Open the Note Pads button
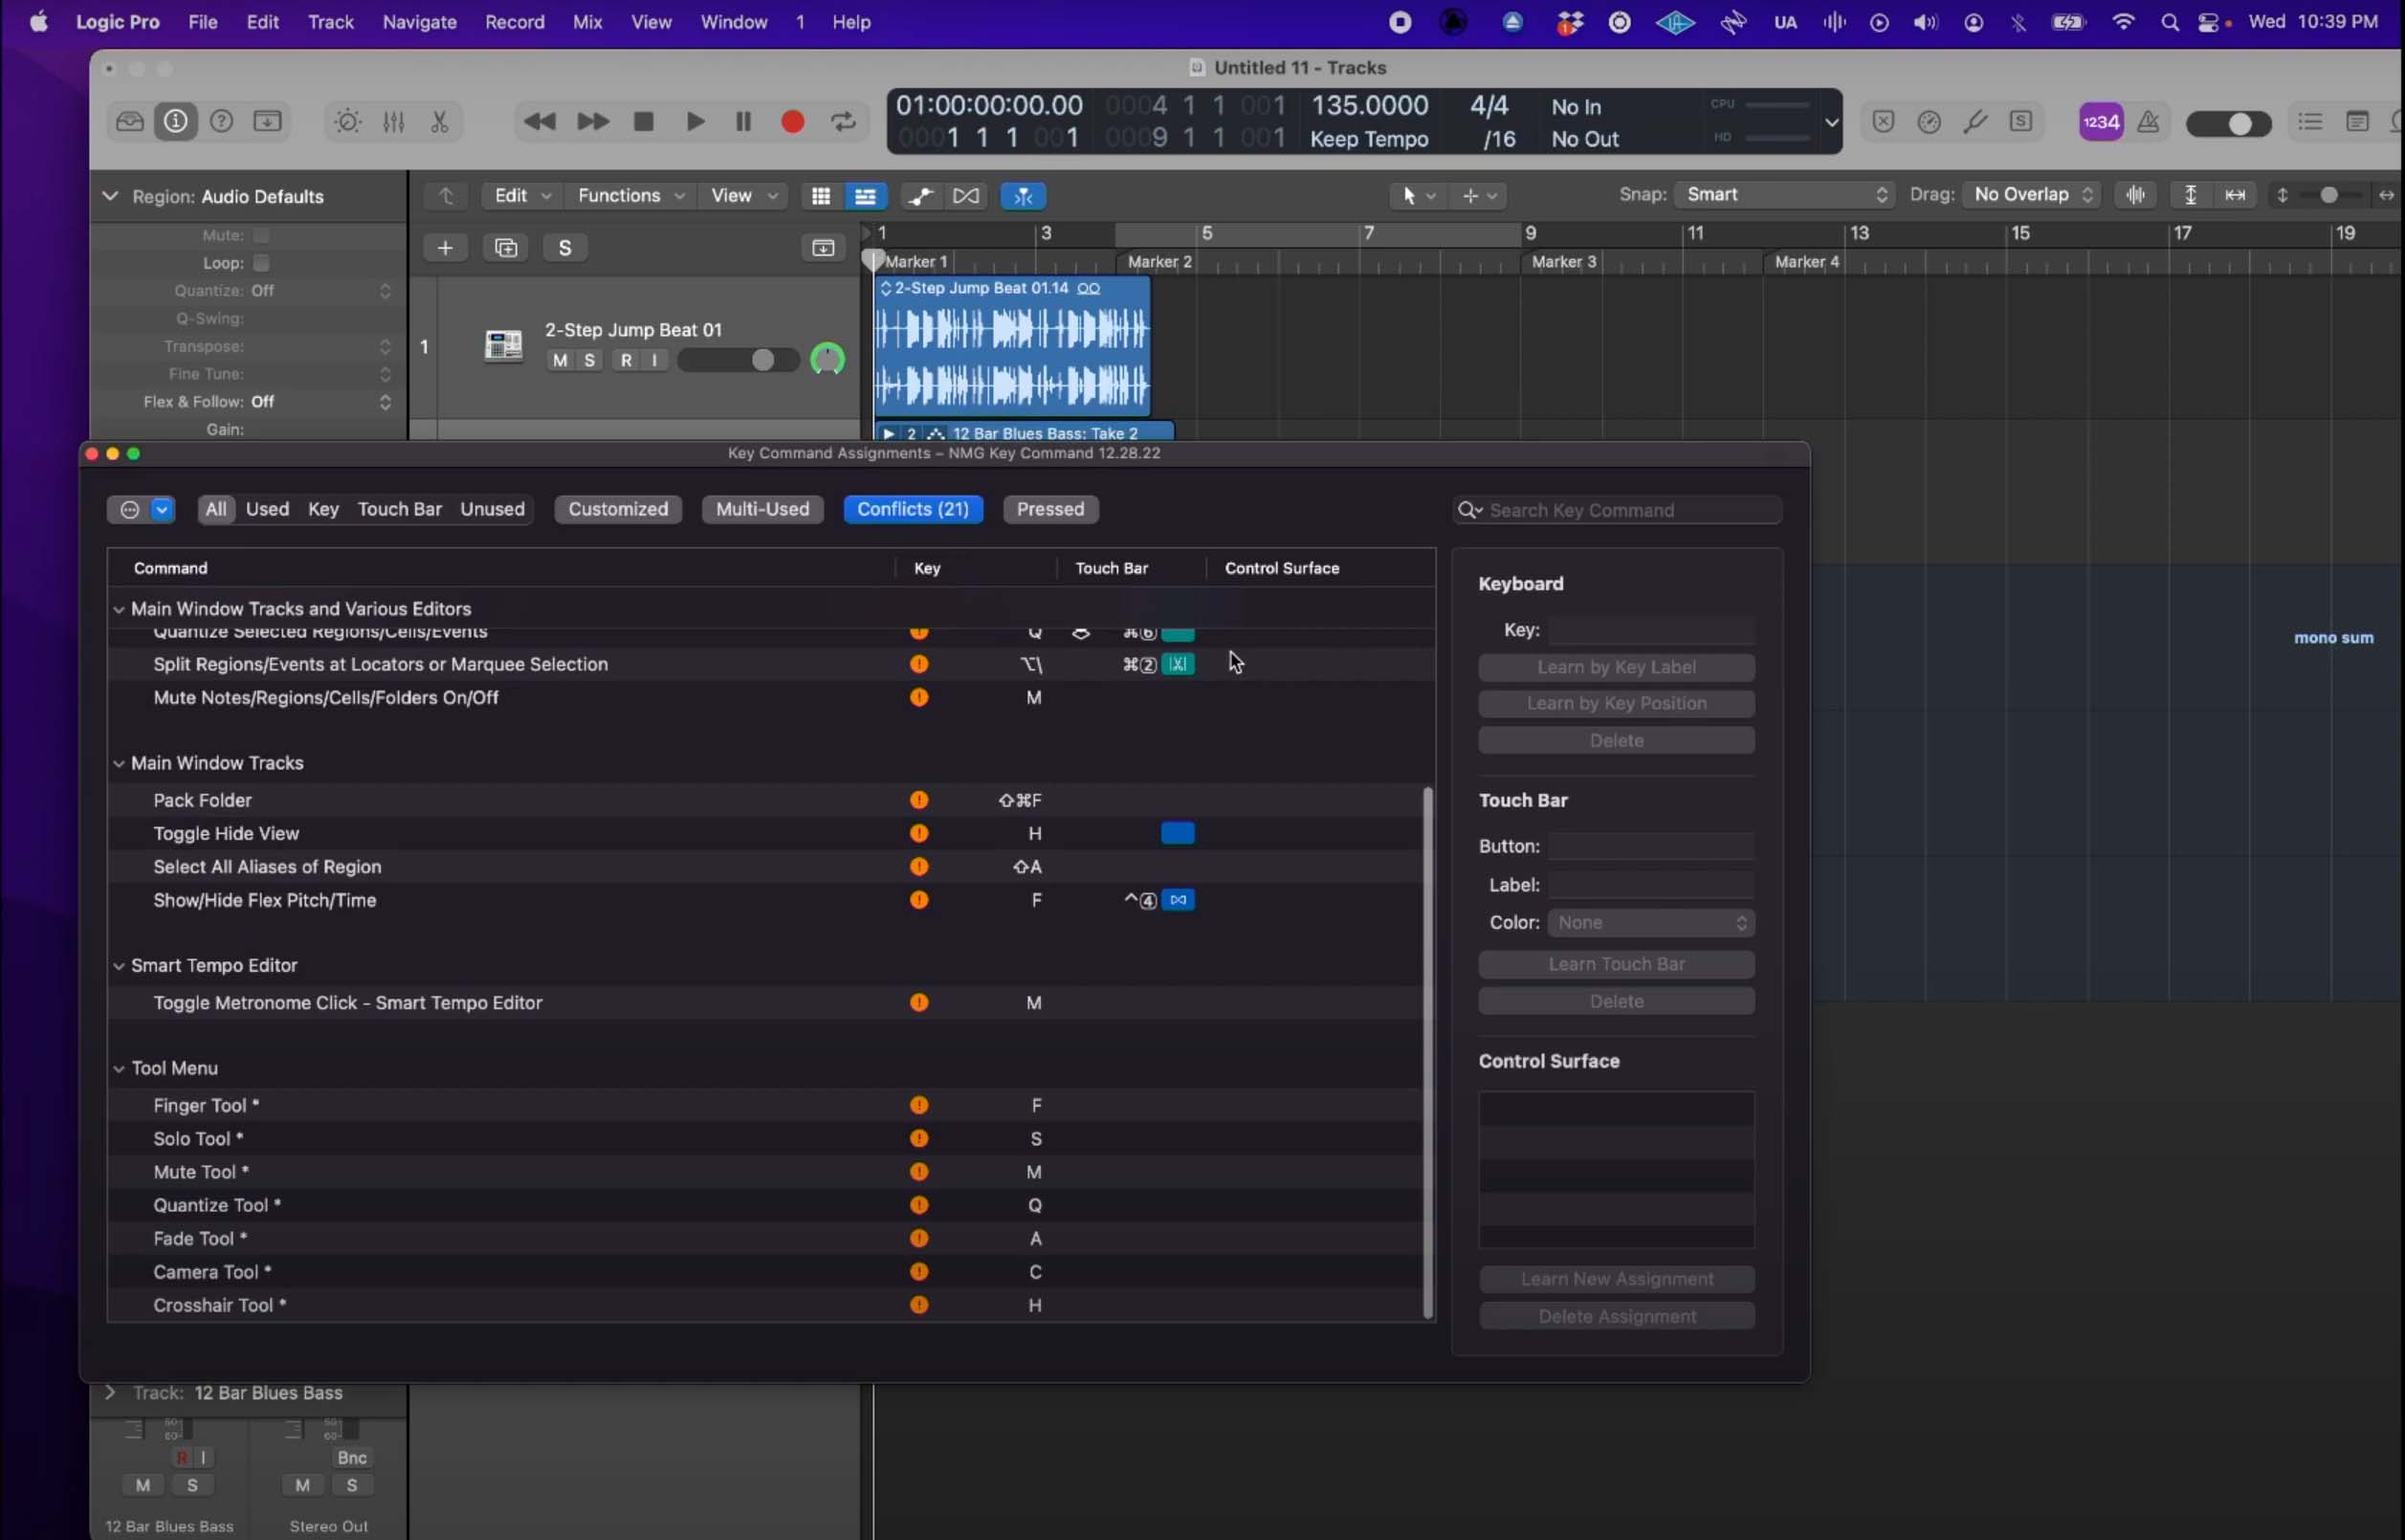2405x1540 pixels. coord(2357,122)
